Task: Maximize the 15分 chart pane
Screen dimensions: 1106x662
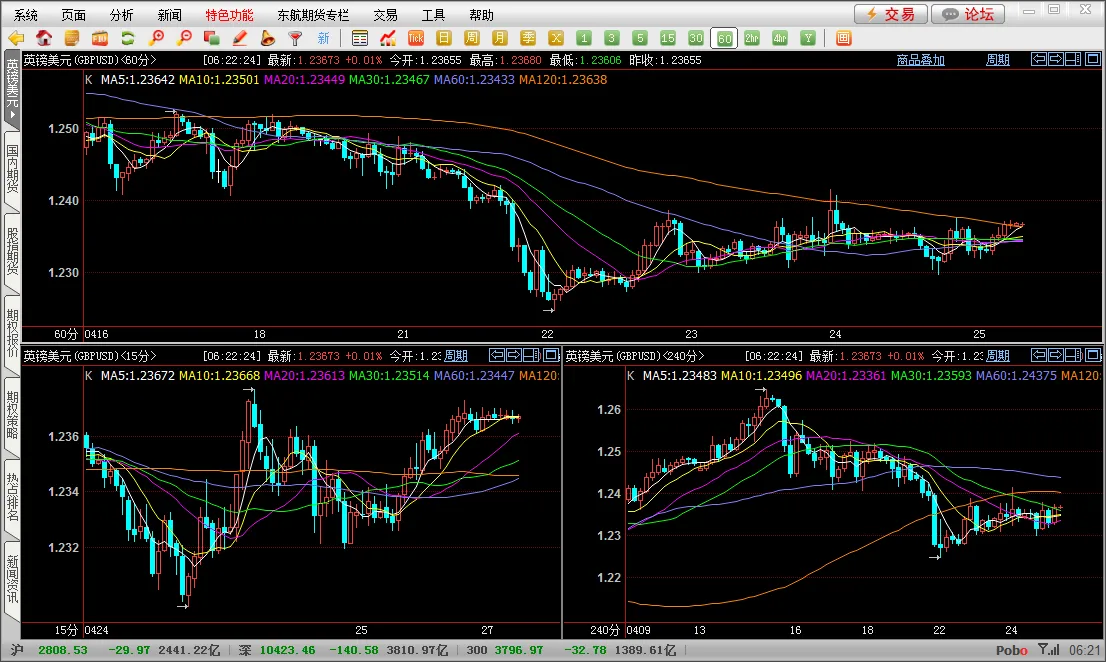Action: [551, 355]
